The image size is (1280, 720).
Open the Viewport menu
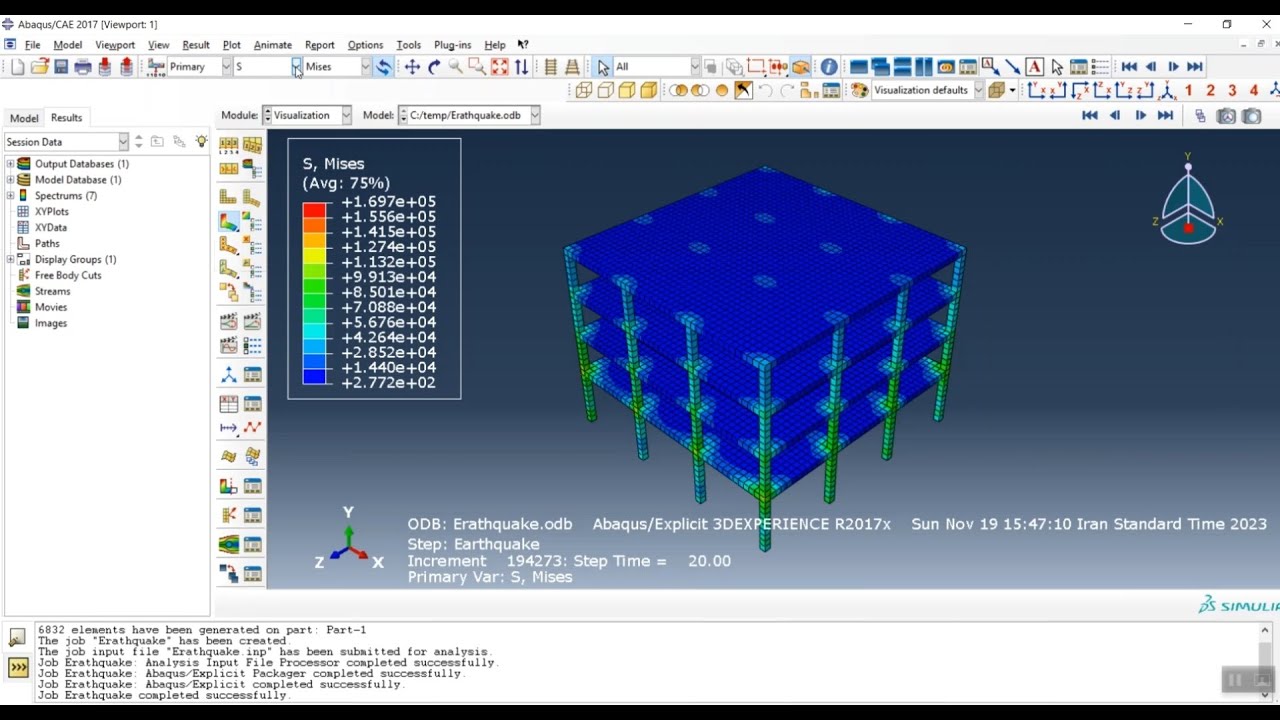(x=115, y=45)
